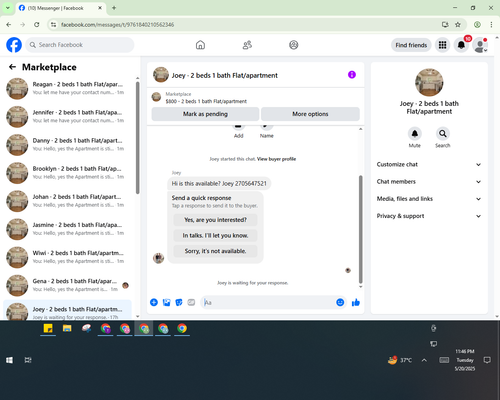Open Task View on the taskbar

pos(28,360)
